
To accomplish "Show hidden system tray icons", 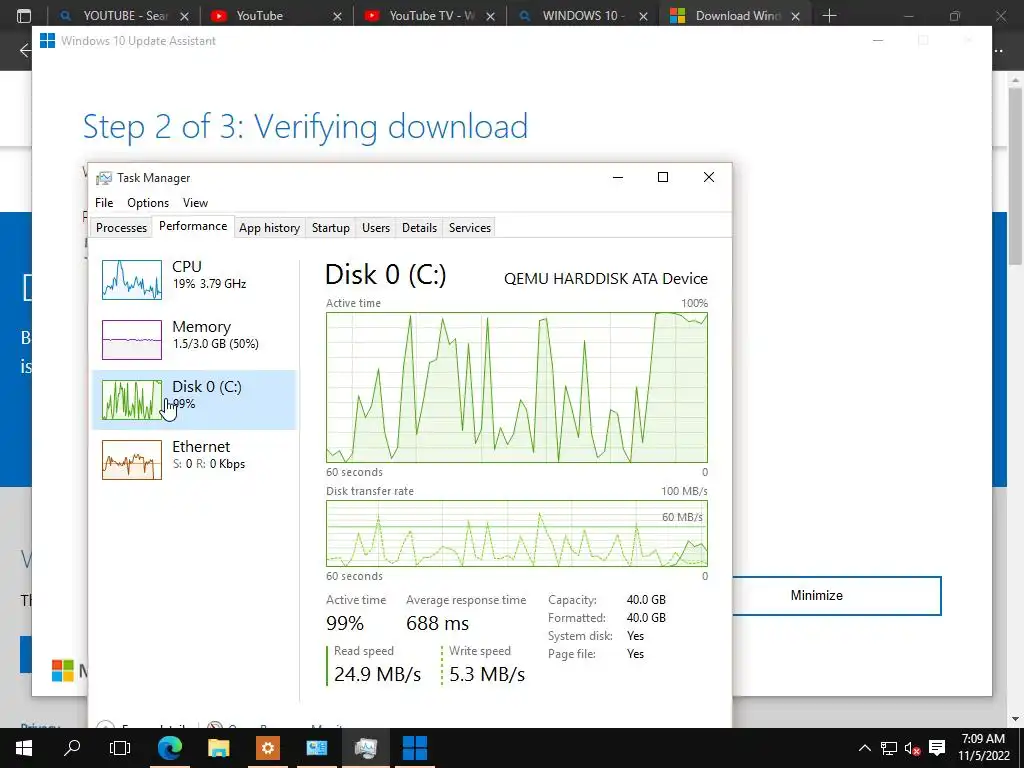I will pos(865,748).
